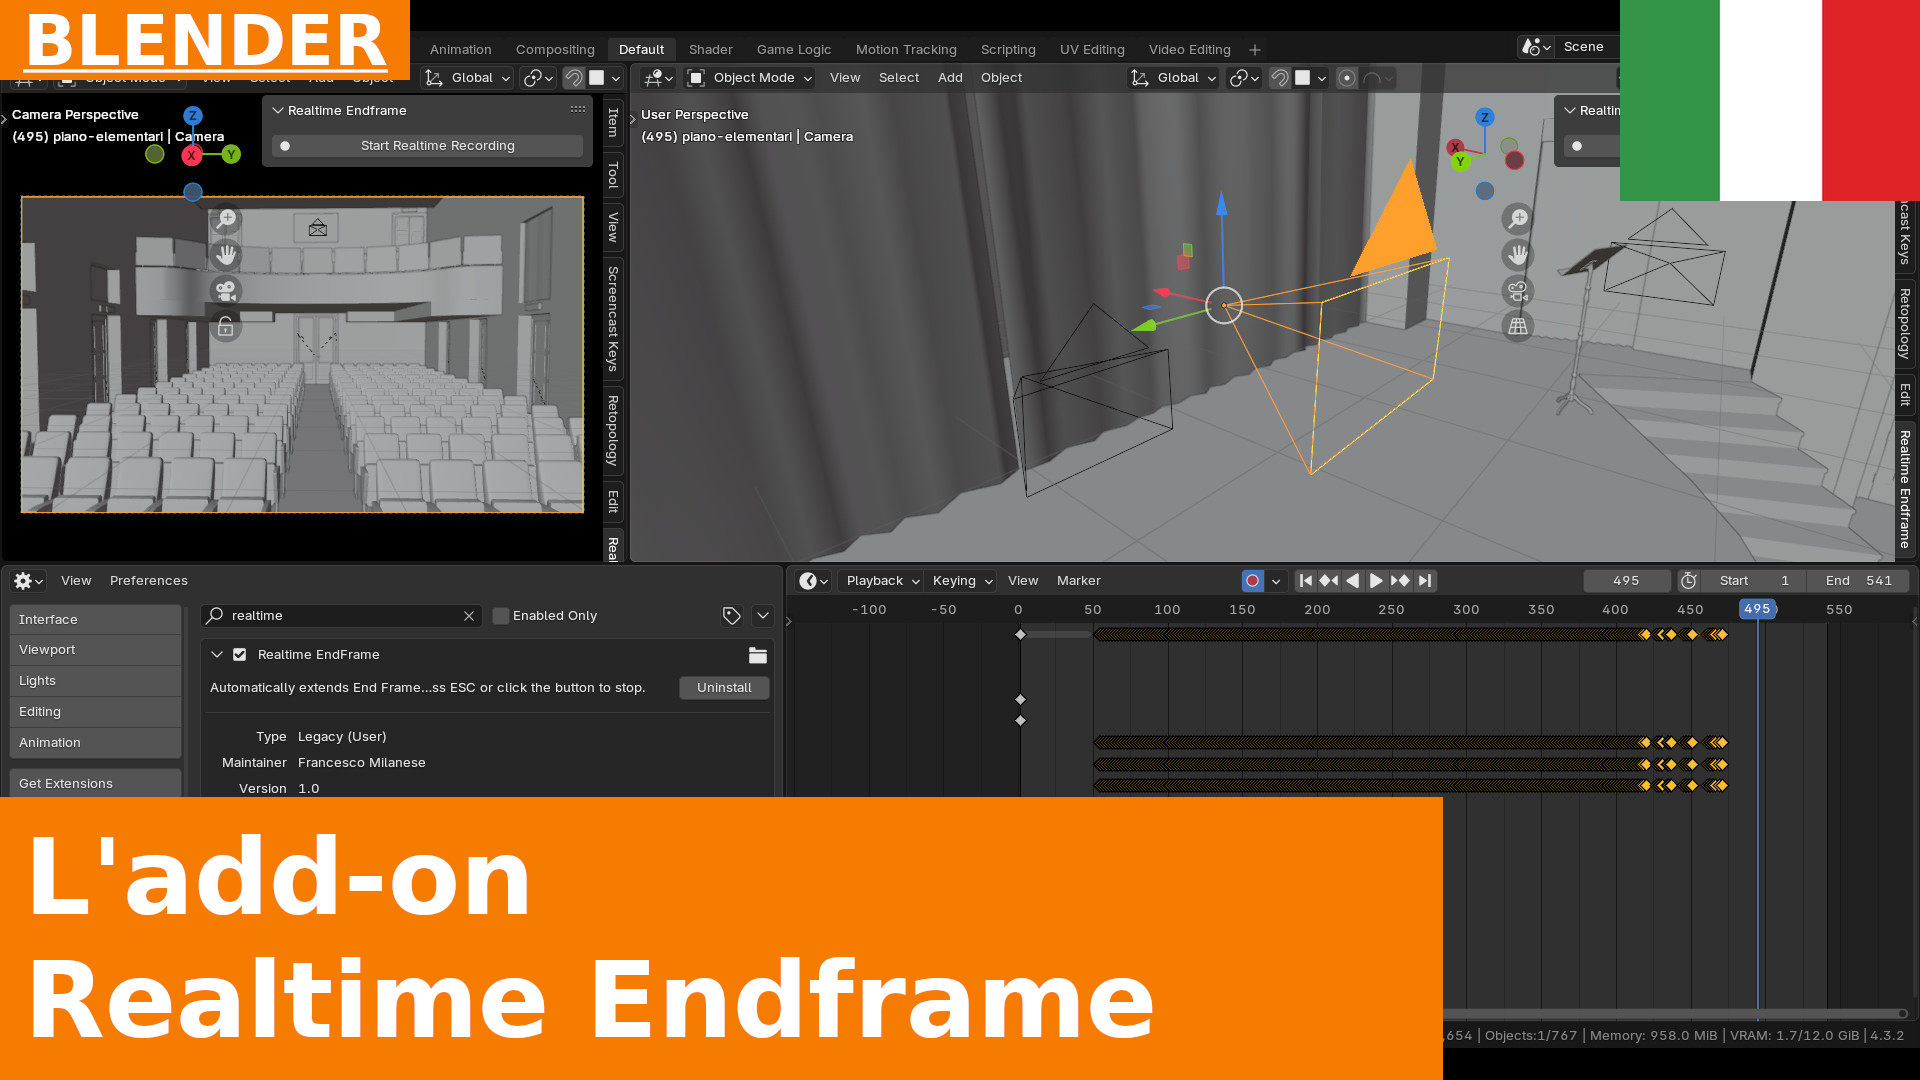The image size is (1920, 1080).
Task: Open the Interface preferences section
Action: pos(96,620)
